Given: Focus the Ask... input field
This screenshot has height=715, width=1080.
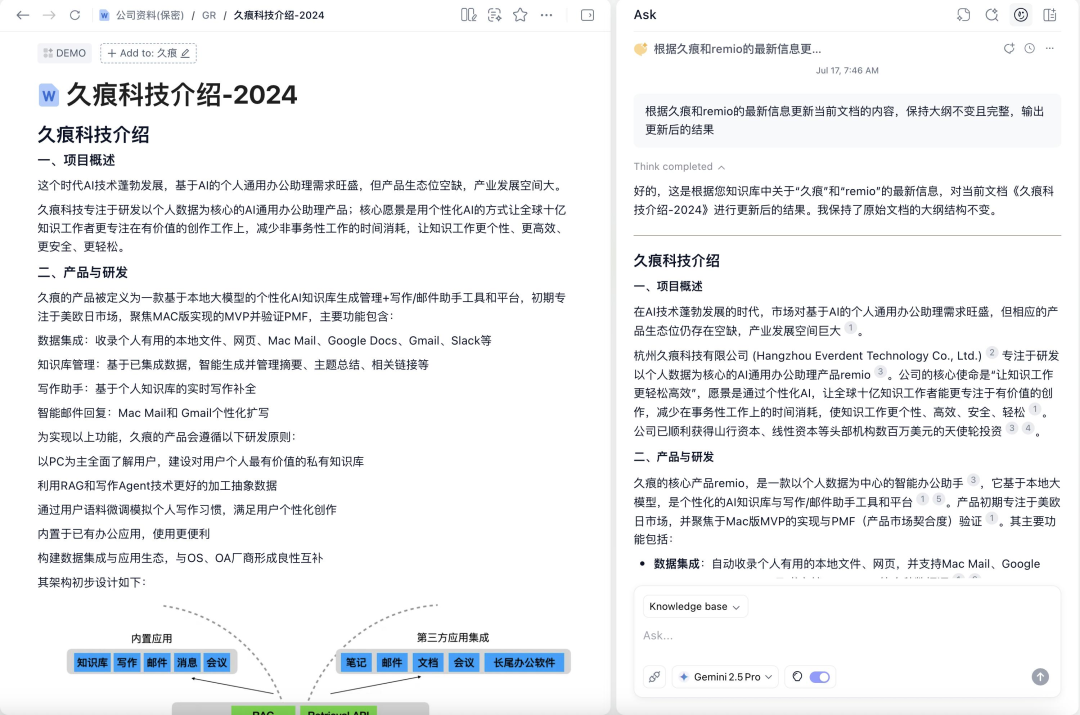Looking at the screenshot, I should (x=847, y=635).
